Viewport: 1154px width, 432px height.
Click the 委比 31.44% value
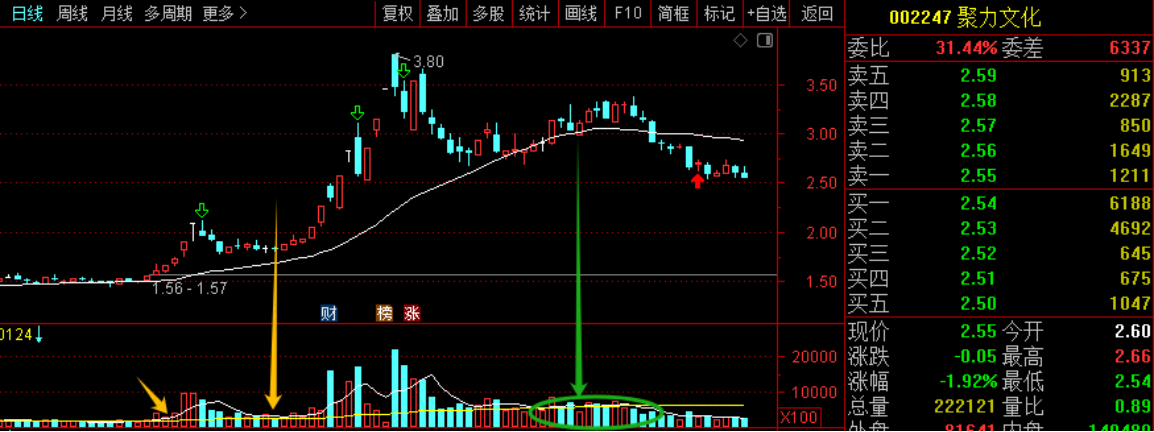point(966,49)
